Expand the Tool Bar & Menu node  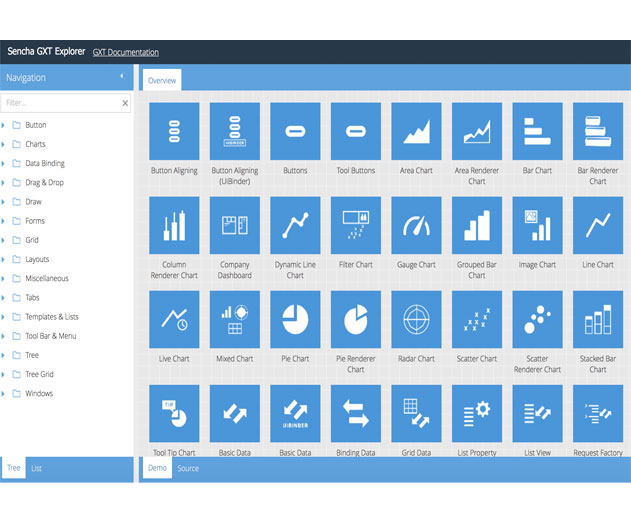(x=3, y=336)
